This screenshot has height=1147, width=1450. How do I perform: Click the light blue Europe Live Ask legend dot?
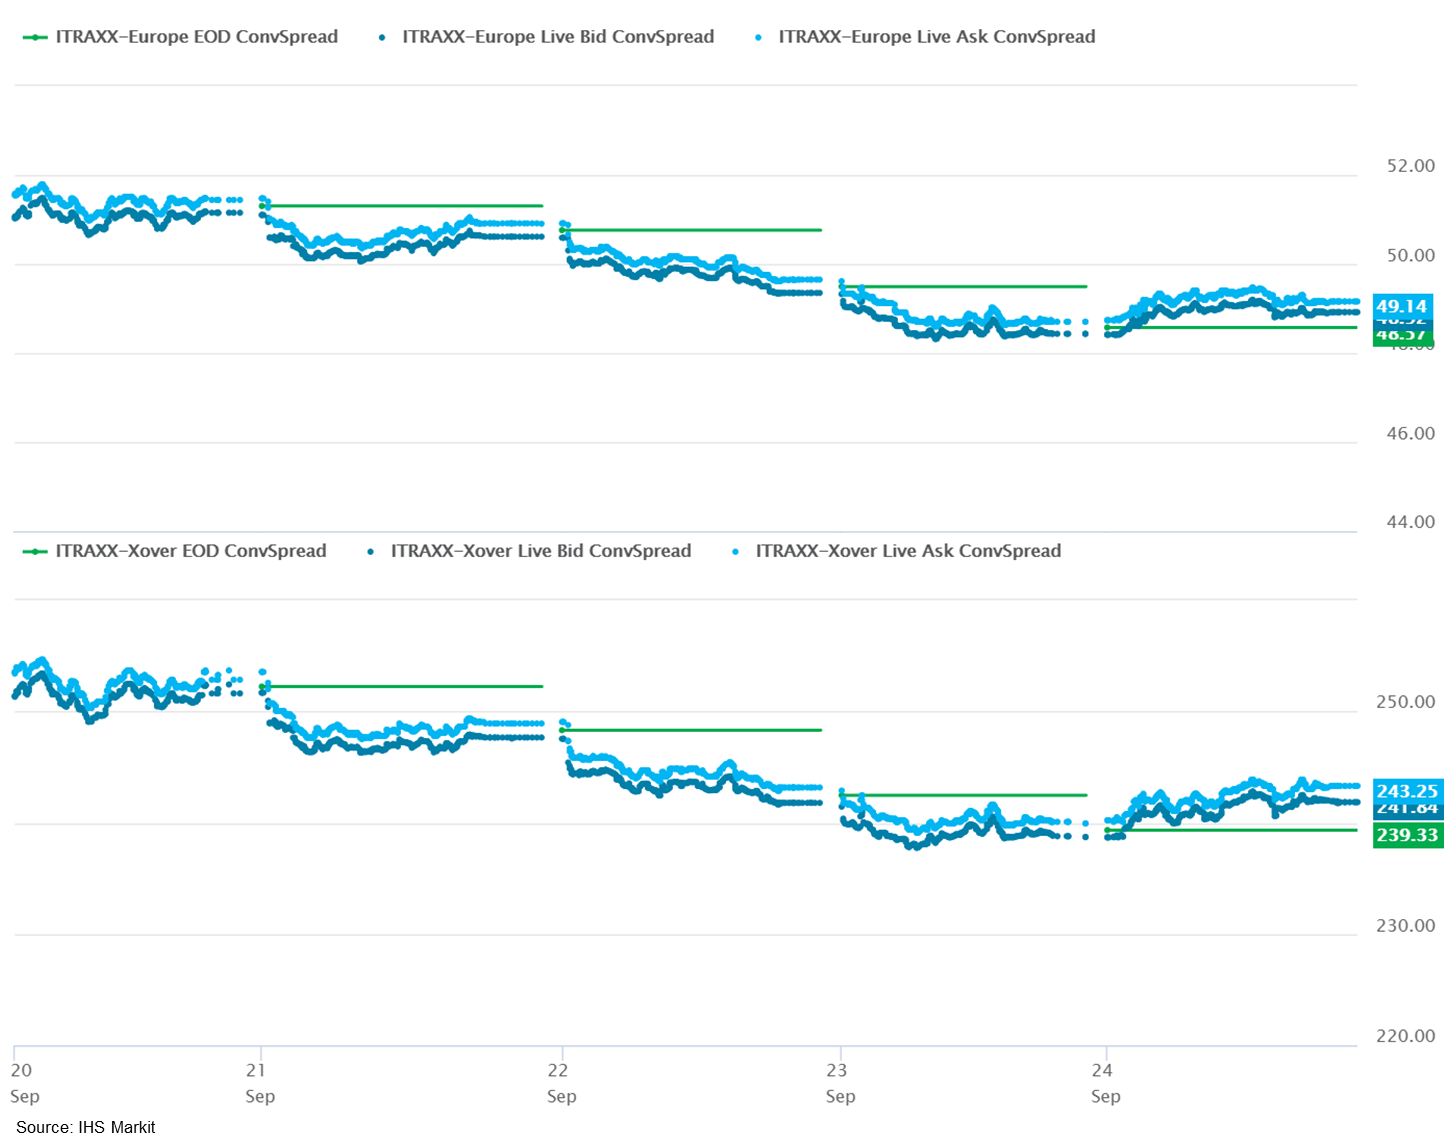(759, 37)
